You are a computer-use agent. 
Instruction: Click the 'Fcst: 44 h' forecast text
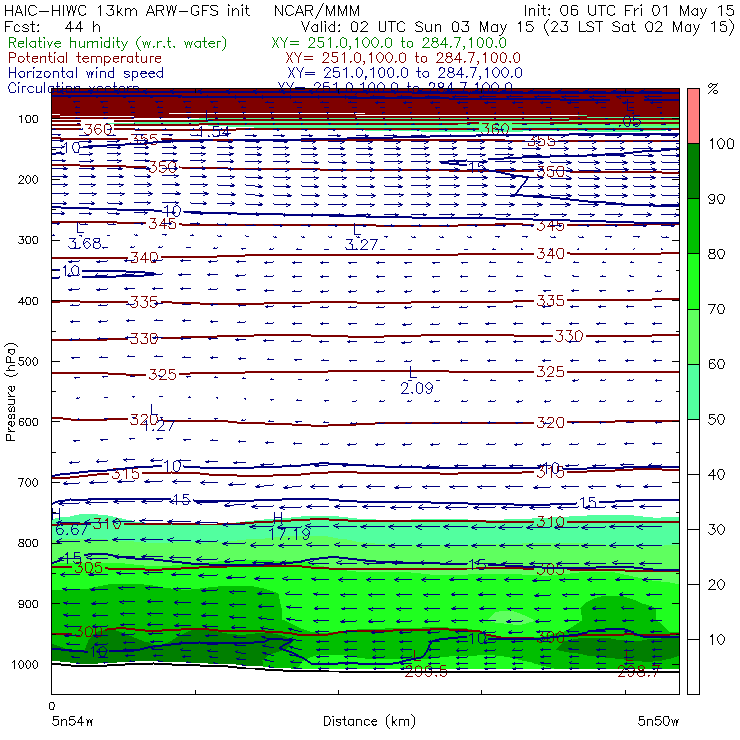click(52, 26)
